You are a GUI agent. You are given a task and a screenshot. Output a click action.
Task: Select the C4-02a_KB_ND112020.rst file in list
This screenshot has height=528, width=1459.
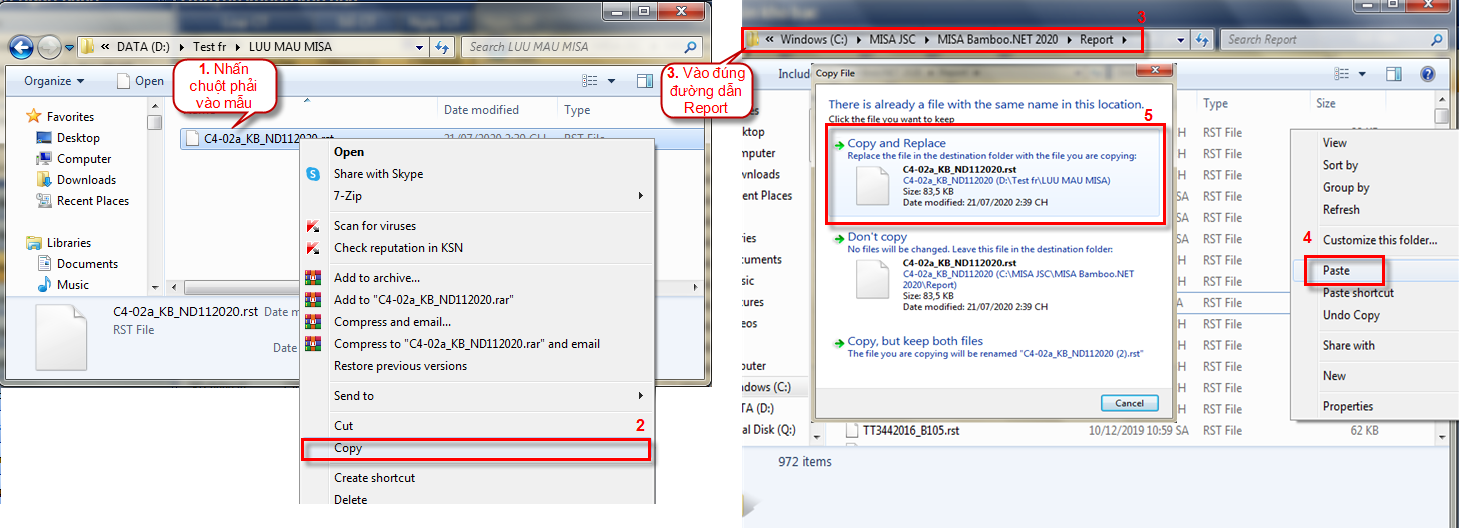coord(268,139)
